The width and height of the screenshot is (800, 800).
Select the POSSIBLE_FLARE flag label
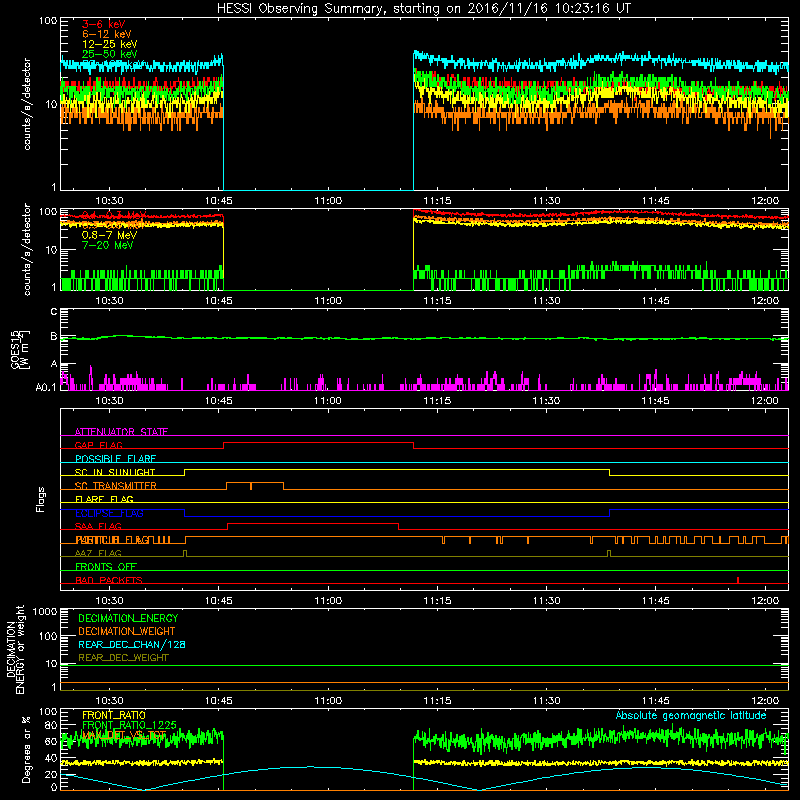115,459
